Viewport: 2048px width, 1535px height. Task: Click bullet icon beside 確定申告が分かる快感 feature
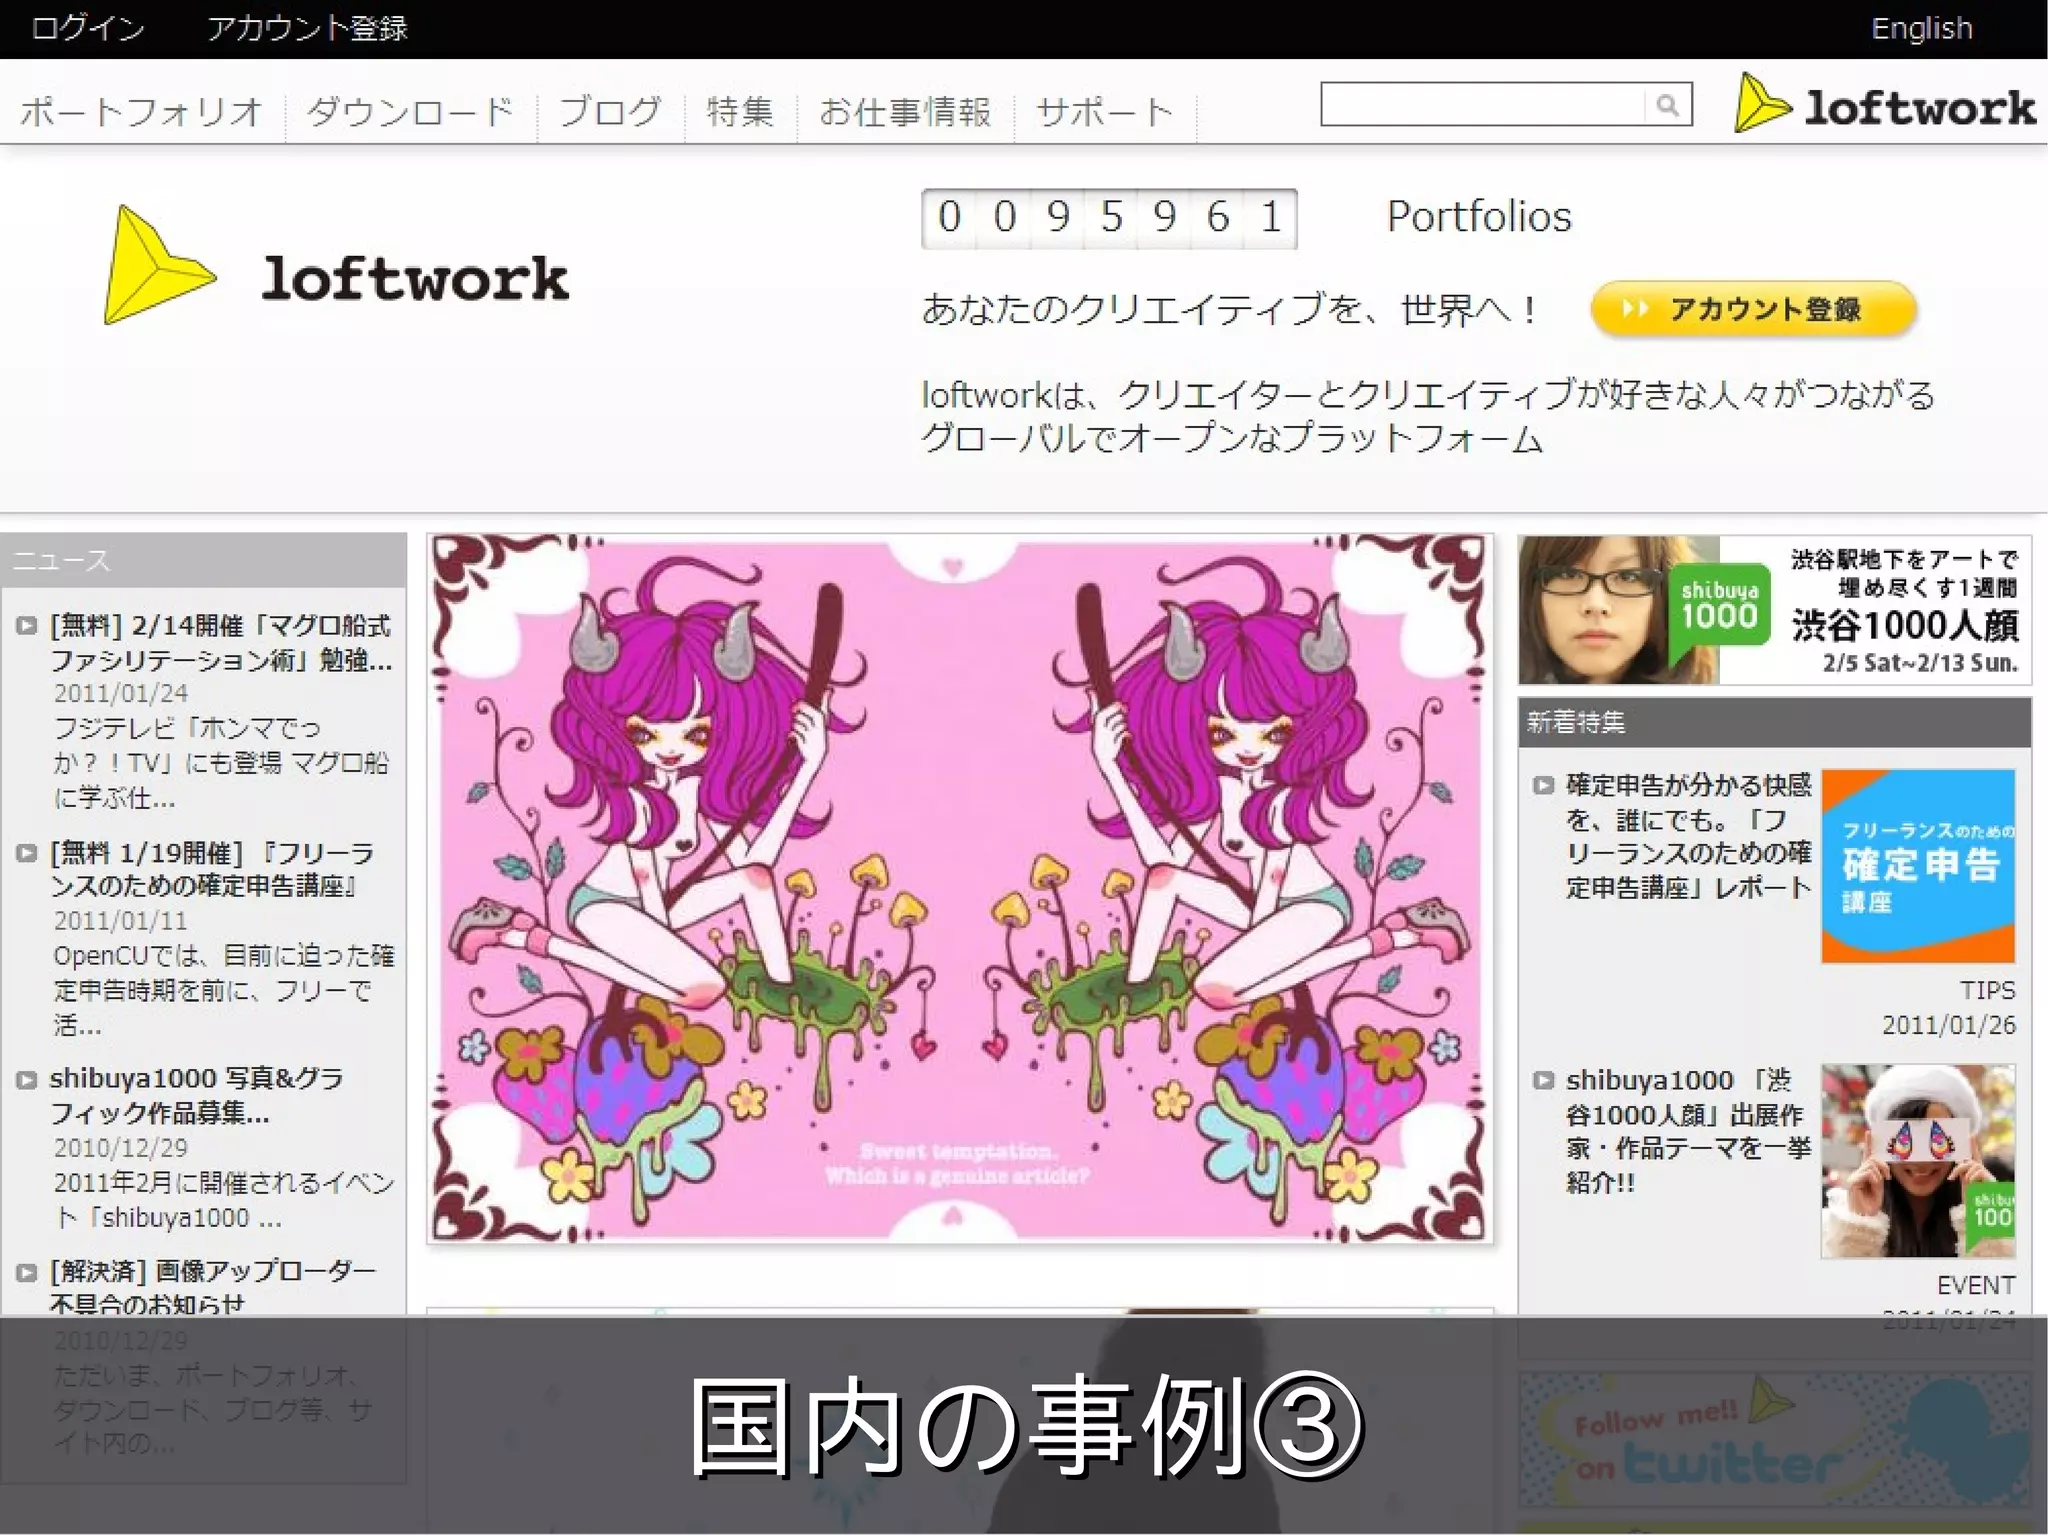[1544, 785]
